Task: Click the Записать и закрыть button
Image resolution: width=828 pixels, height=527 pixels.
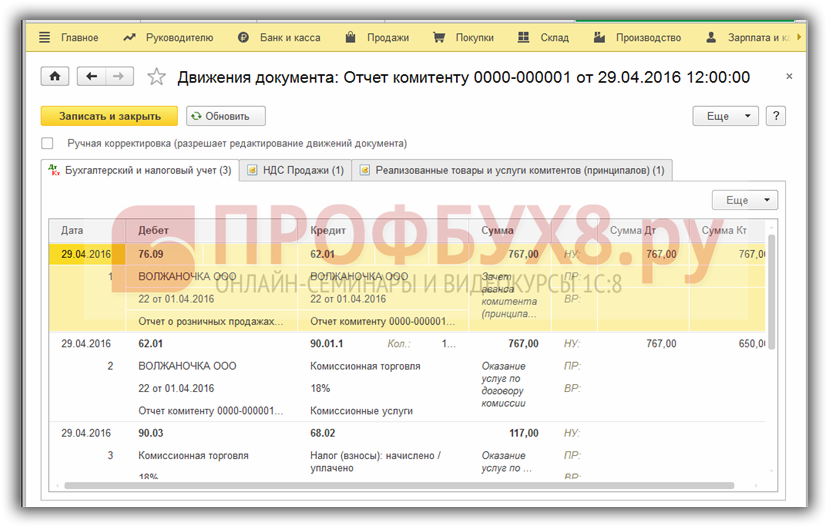Action: 108,116
